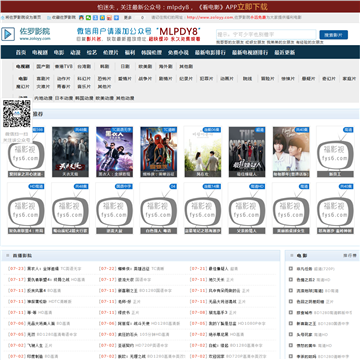Screen dimensions: 360x360
Task: Click the set-as-homepage icon at top left
Action: click(3, 17)
